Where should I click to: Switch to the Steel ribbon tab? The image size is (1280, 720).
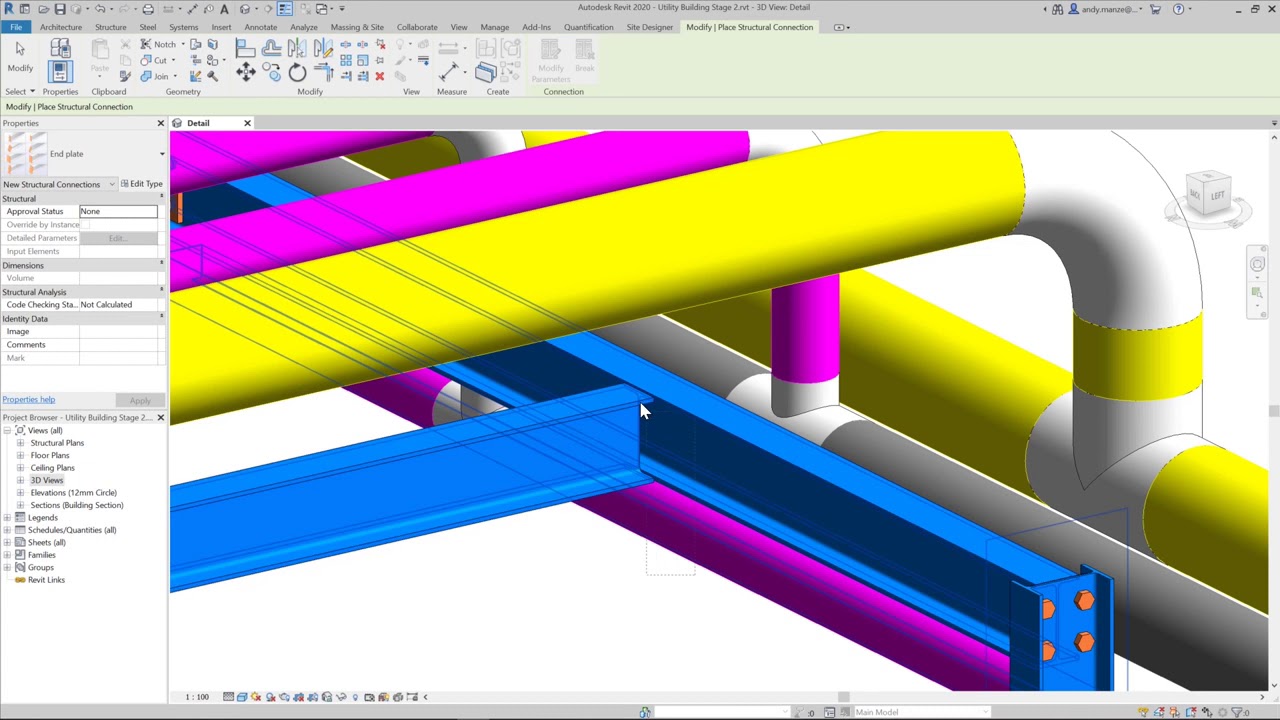pyautogui.click(x=148, y=27)
